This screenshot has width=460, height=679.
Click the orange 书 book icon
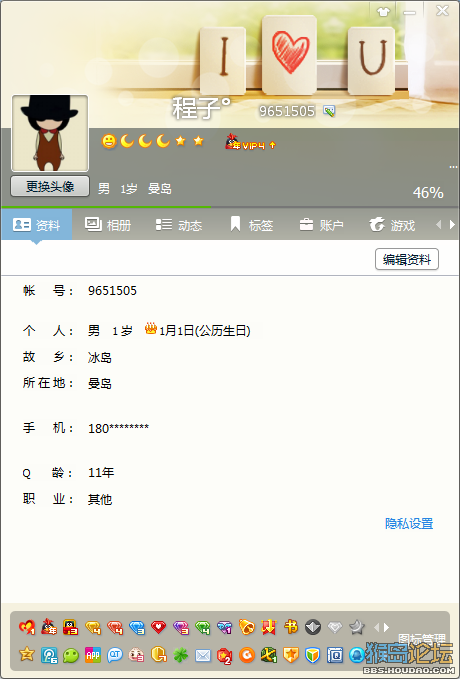tap(291, 627)
